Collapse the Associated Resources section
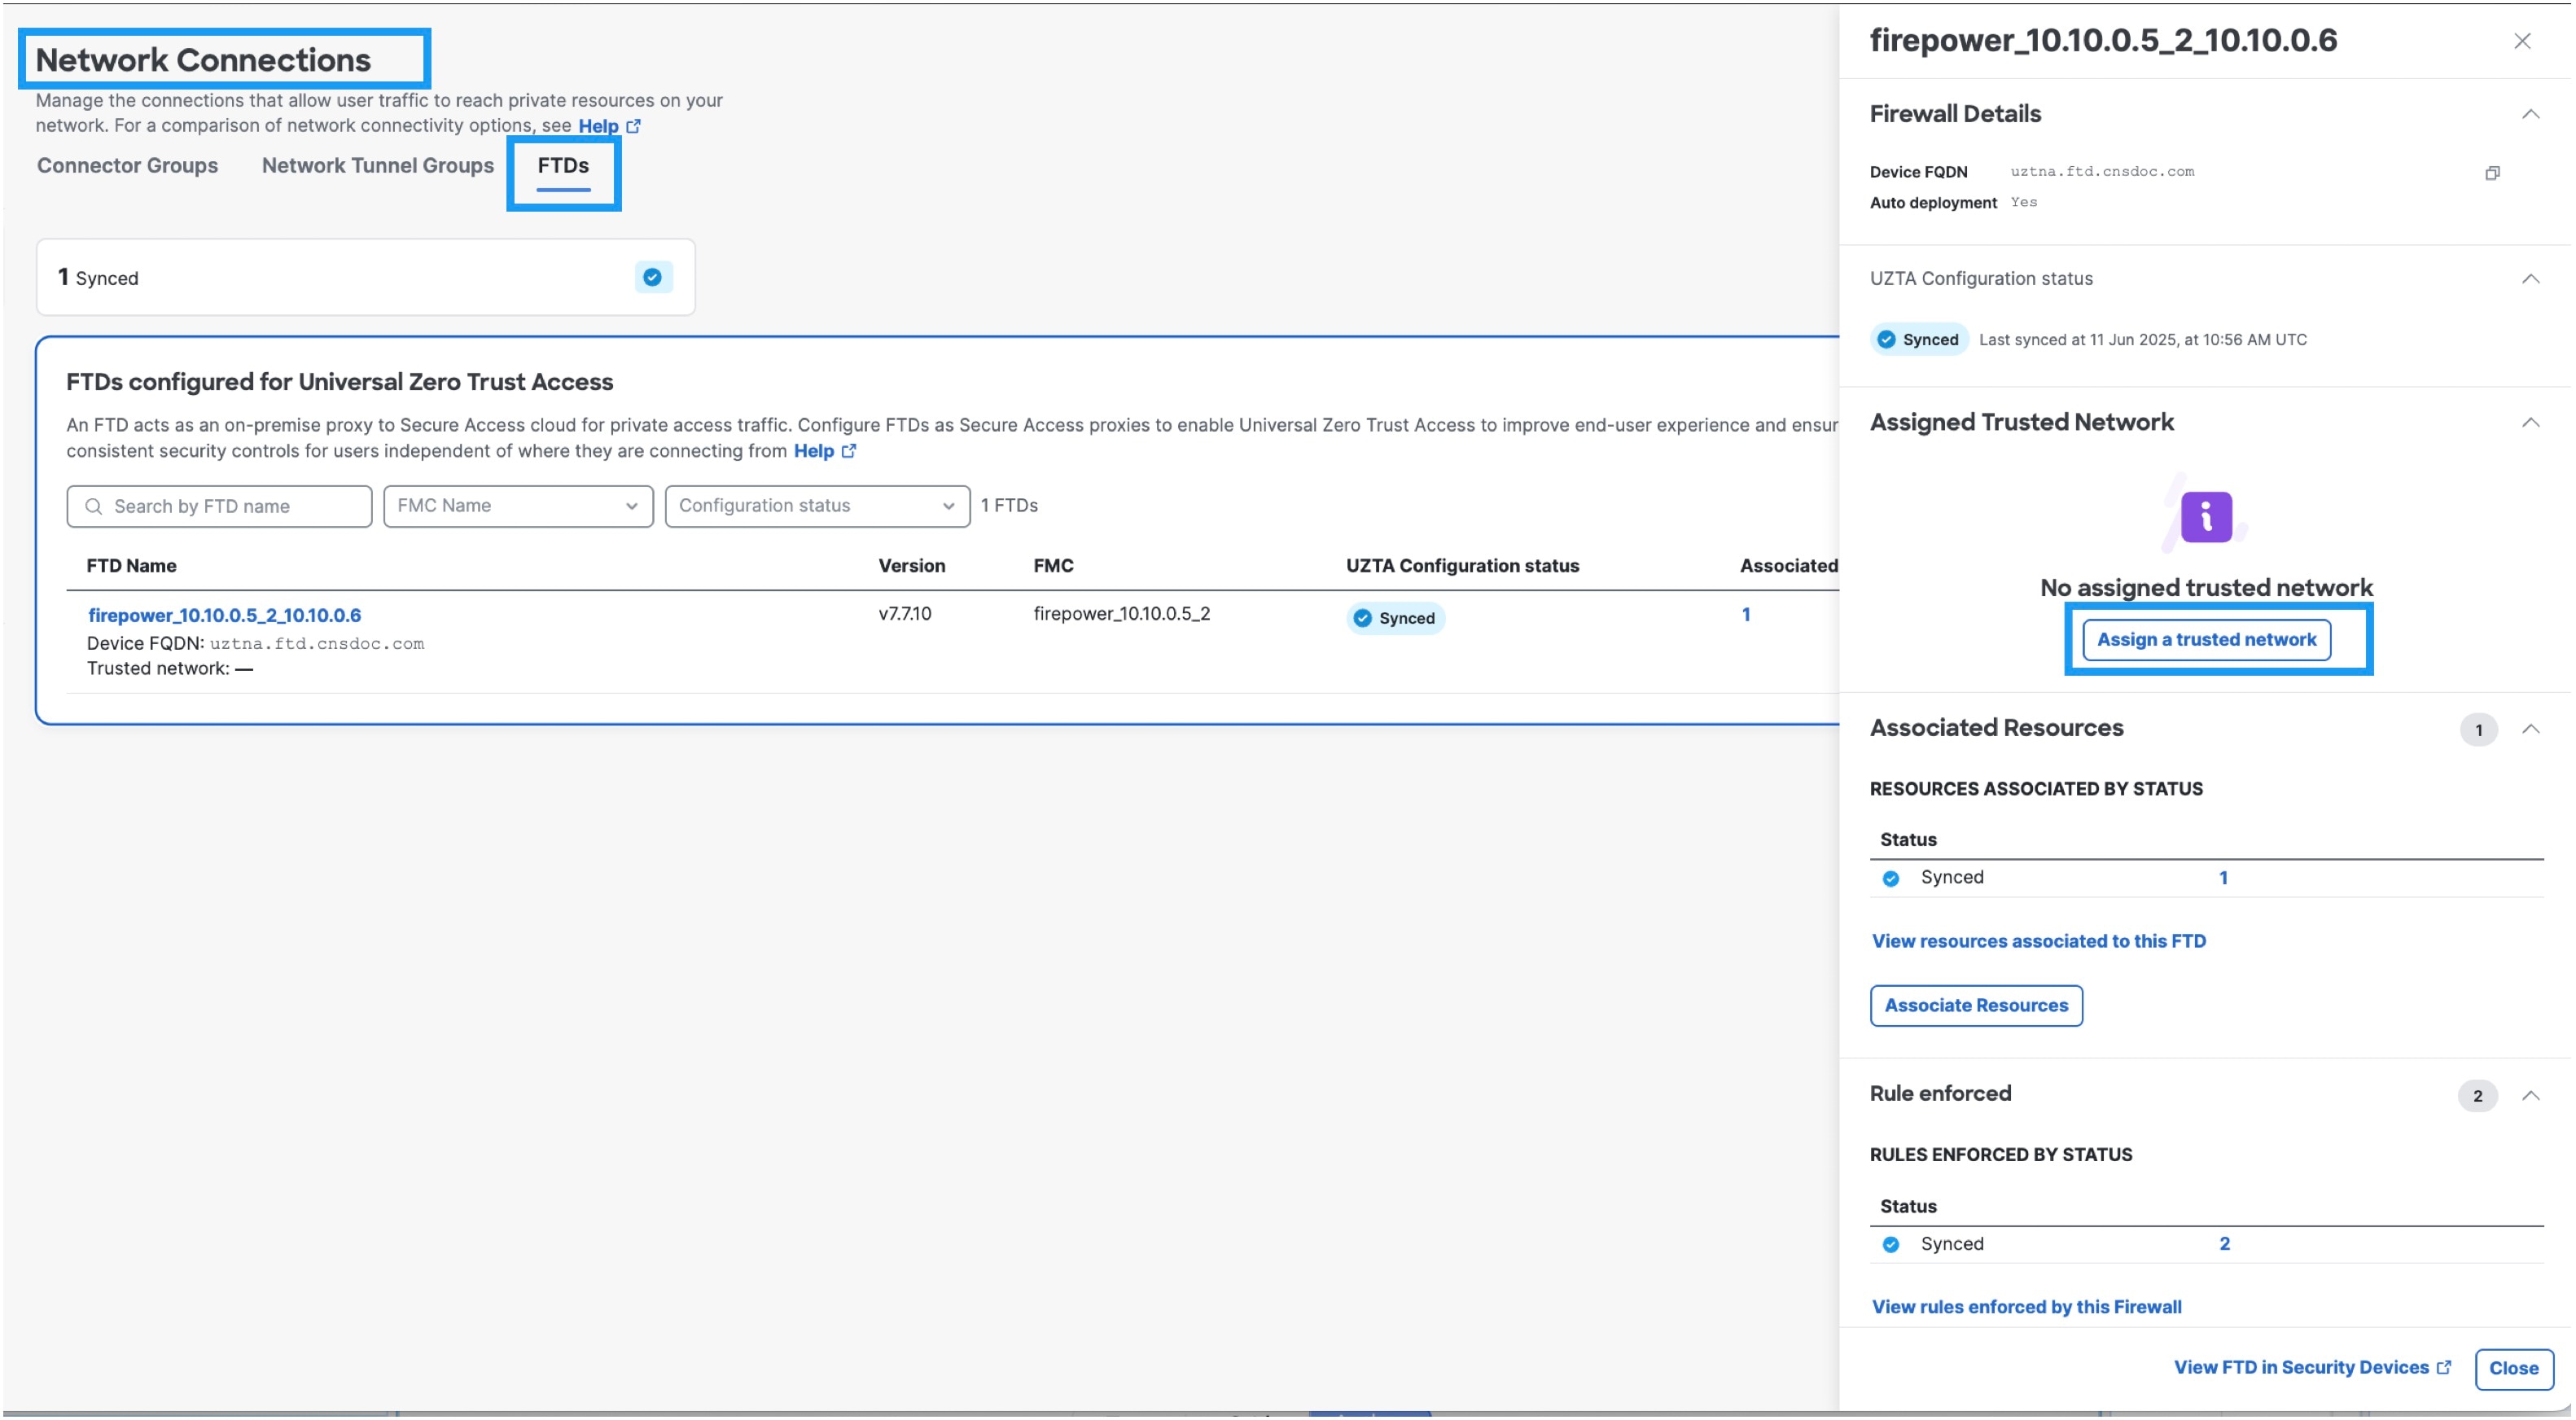Image resolution: width=2576 pixels, height=1420 pixels. [x=2530, y=729]
